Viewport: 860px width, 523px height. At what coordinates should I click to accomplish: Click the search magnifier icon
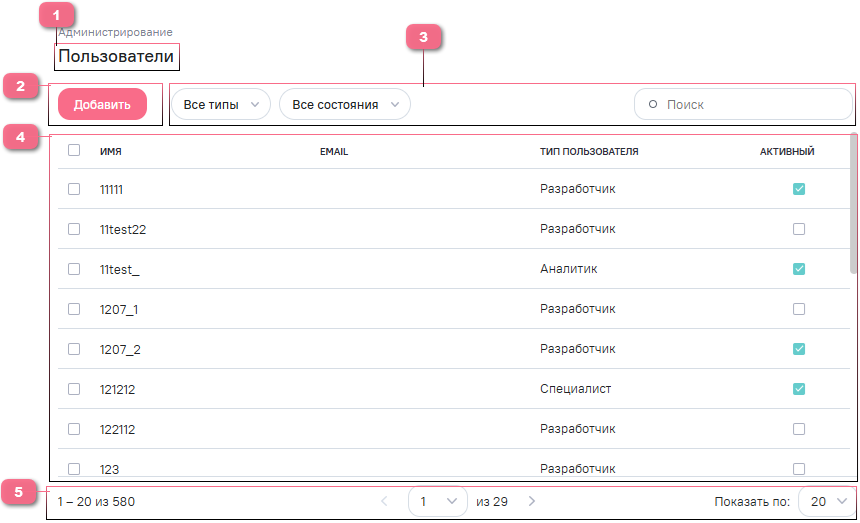click(x=653, y=105)
